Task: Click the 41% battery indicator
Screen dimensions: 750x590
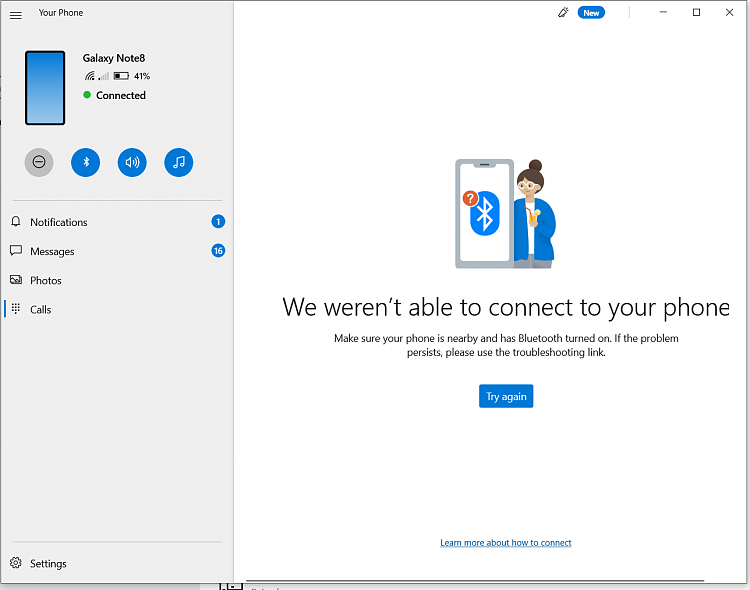Action: (x=132, y=76)
